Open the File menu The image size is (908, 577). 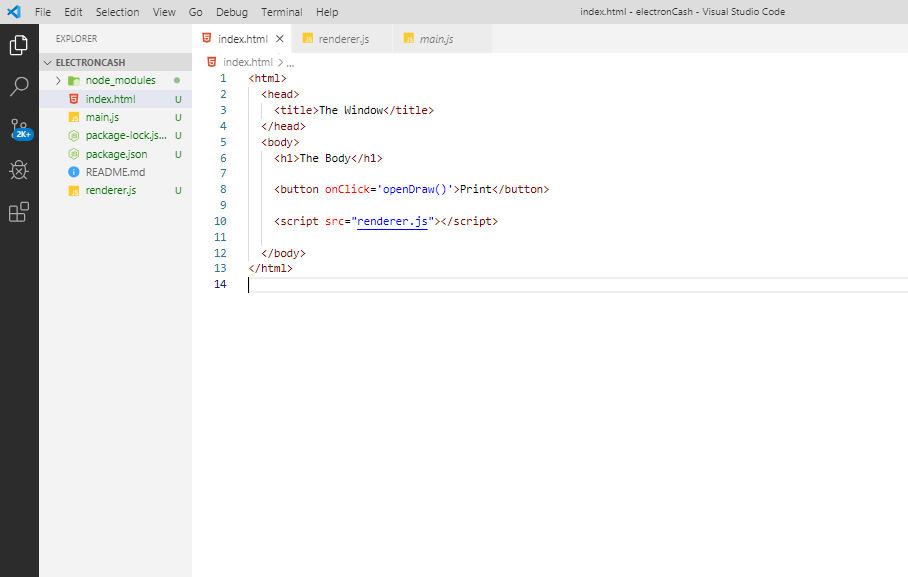coord(43,12)
